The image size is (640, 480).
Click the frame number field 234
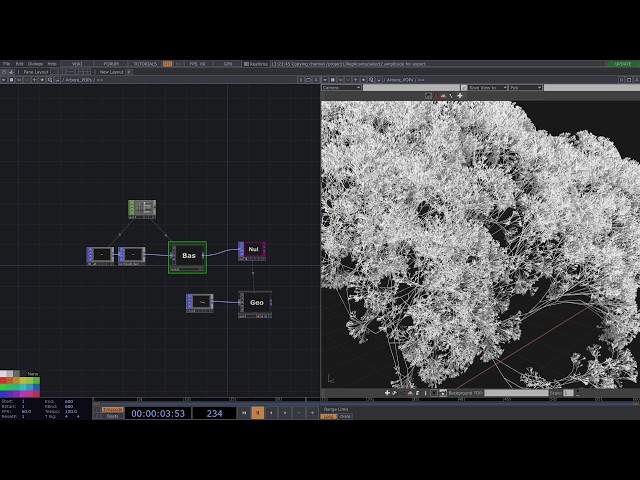214,413
